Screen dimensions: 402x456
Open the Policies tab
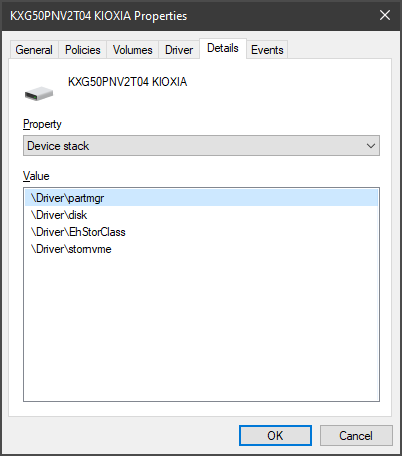coord(83,50)
